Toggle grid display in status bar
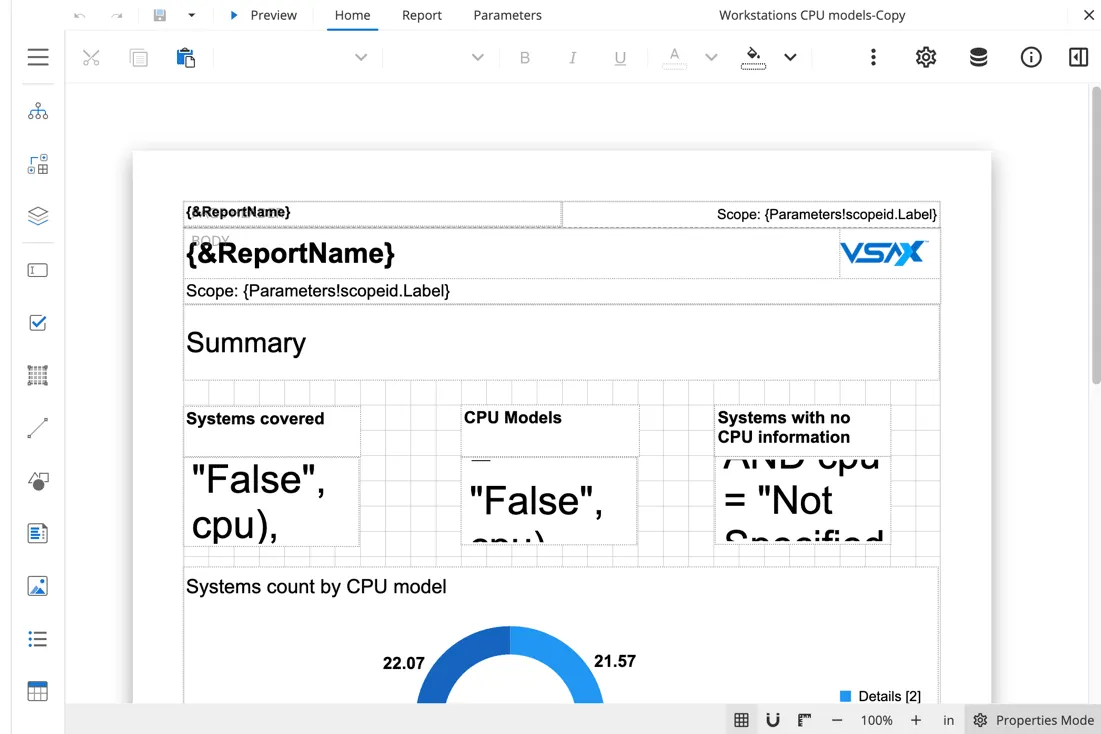The width and height of the screenshot is (1101, 734). (x=741, y=720)
